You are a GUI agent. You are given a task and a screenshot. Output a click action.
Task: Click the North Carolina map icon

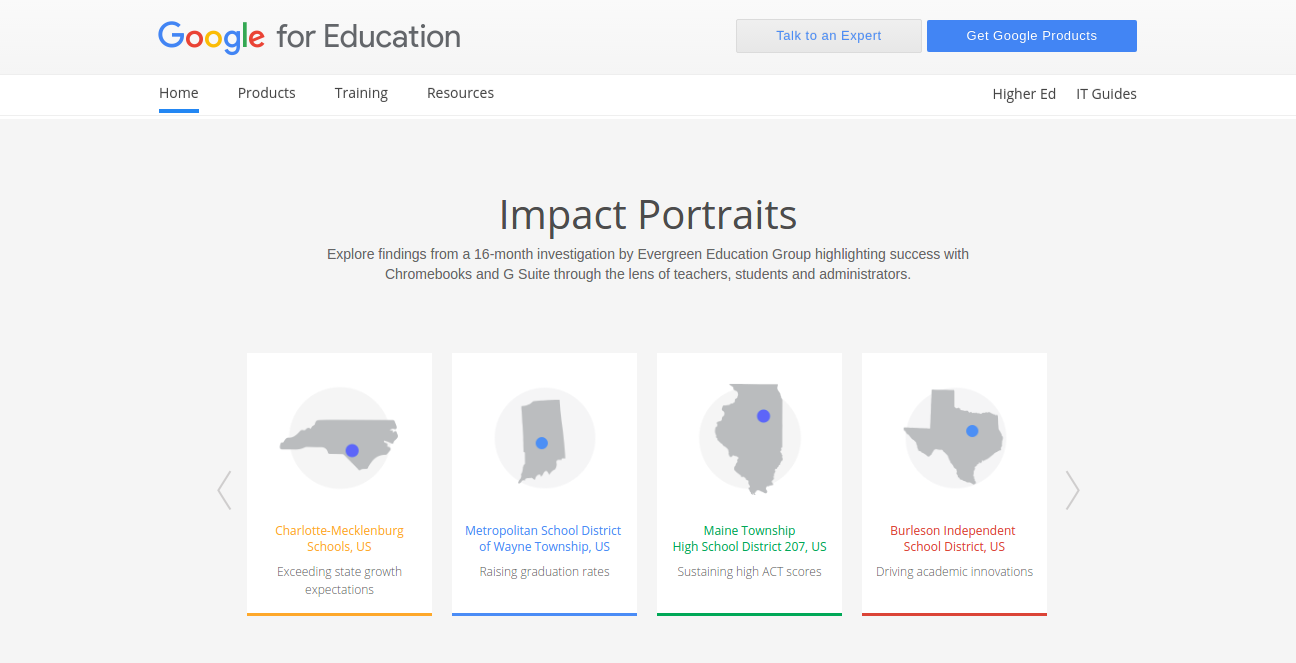click(339, 439)
